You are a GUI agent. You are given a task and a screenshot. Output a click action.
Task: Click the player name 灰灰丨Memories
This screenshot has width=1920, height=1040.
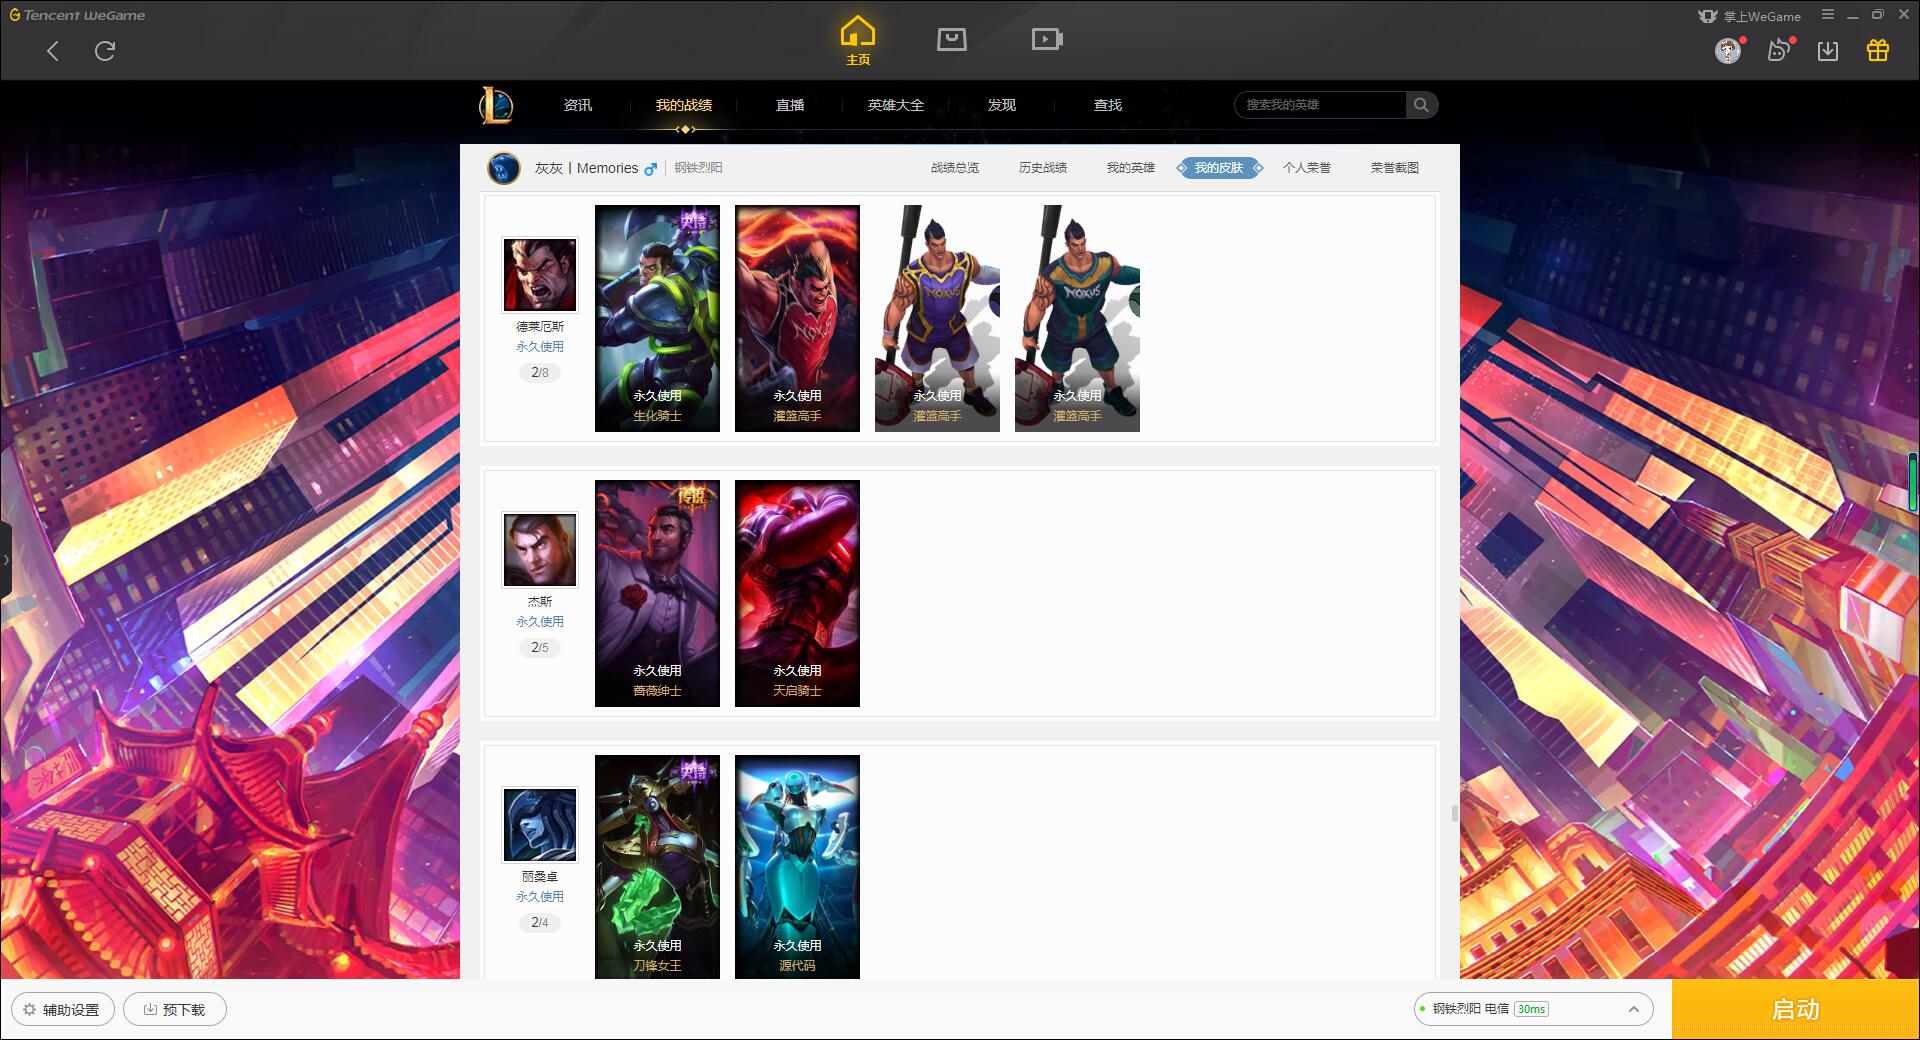[586, 168]
